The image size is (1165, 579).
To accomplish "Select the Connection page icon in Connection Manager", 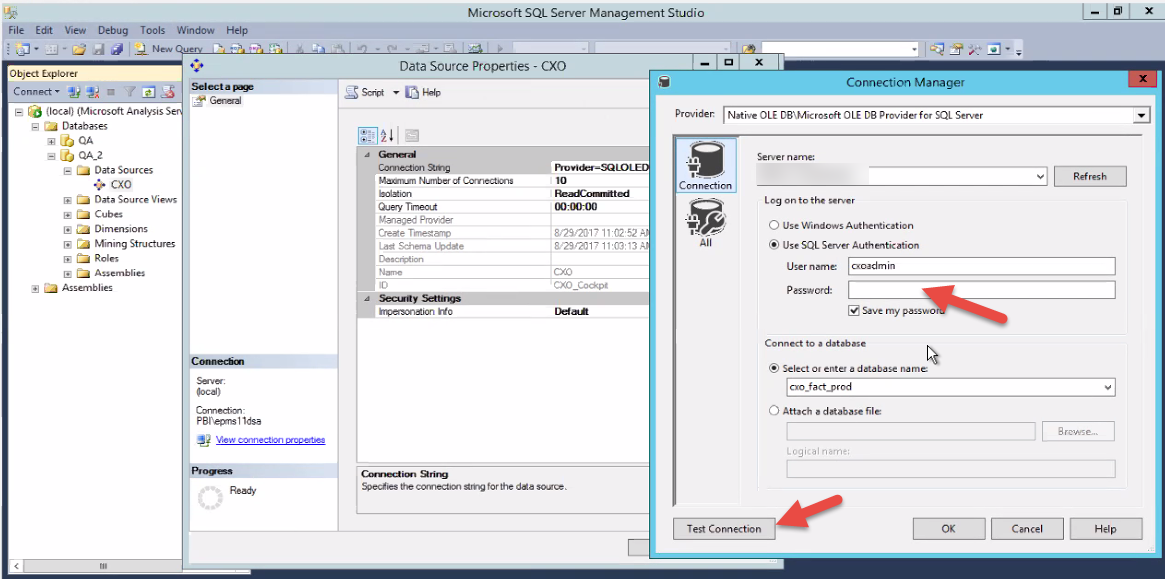I will click(705, 166).
